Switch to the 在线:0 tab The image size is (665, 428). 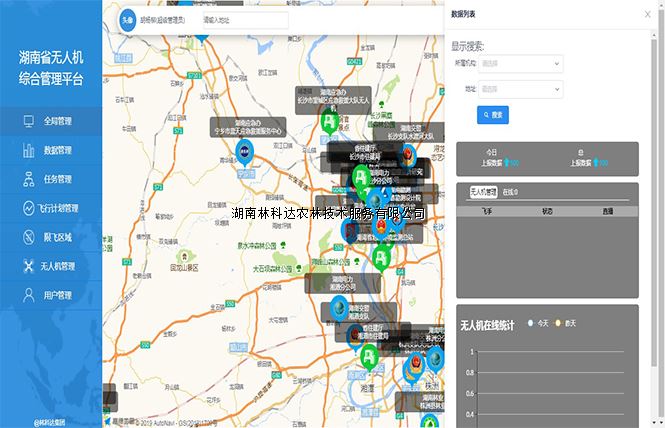pyautogui.click(x=510, y=191)
